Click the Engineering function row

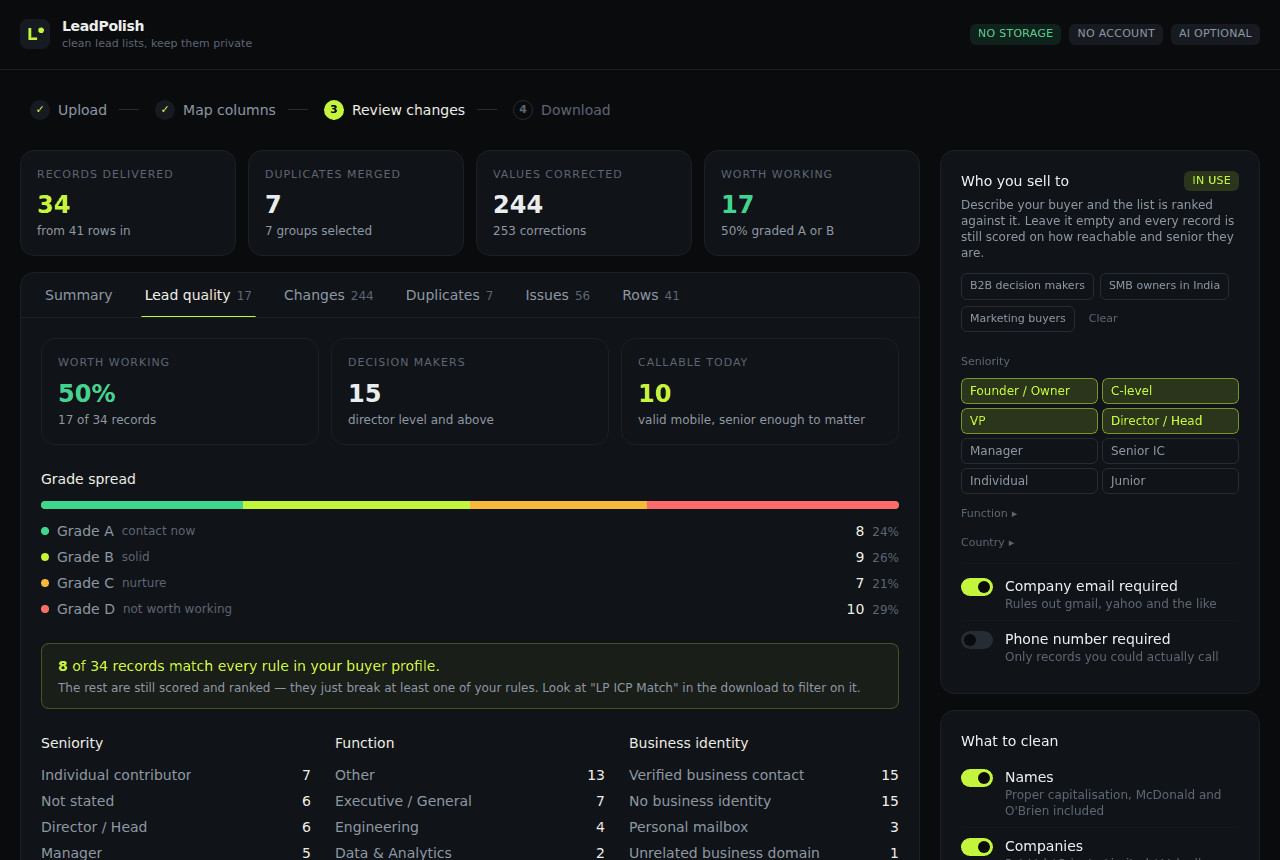pyautogui.click(x=470, y=827)
